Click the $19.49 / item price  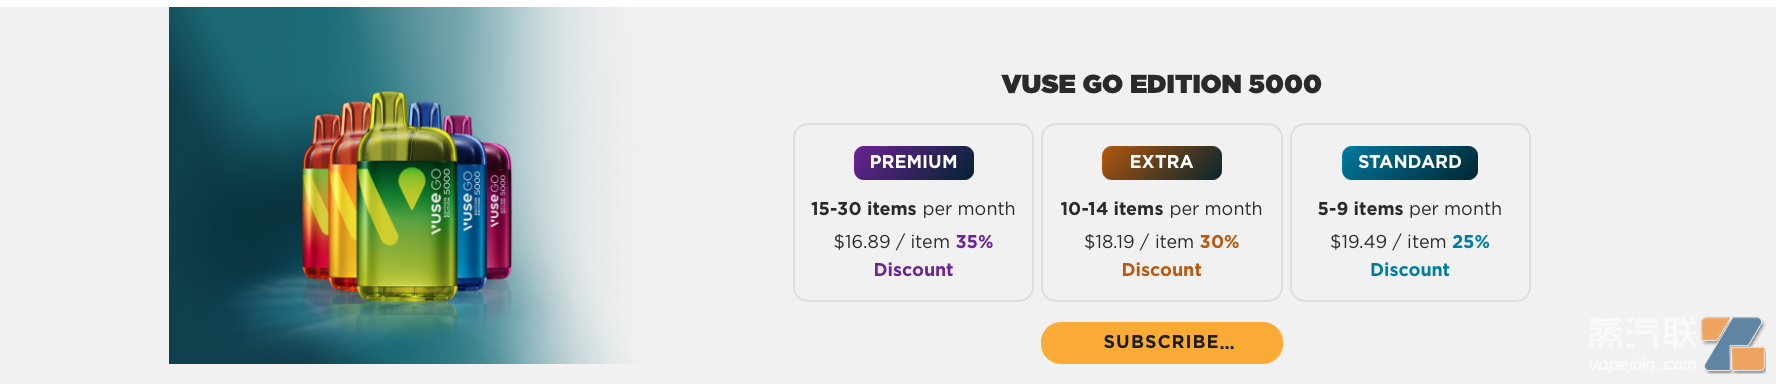pos(1388,242)
